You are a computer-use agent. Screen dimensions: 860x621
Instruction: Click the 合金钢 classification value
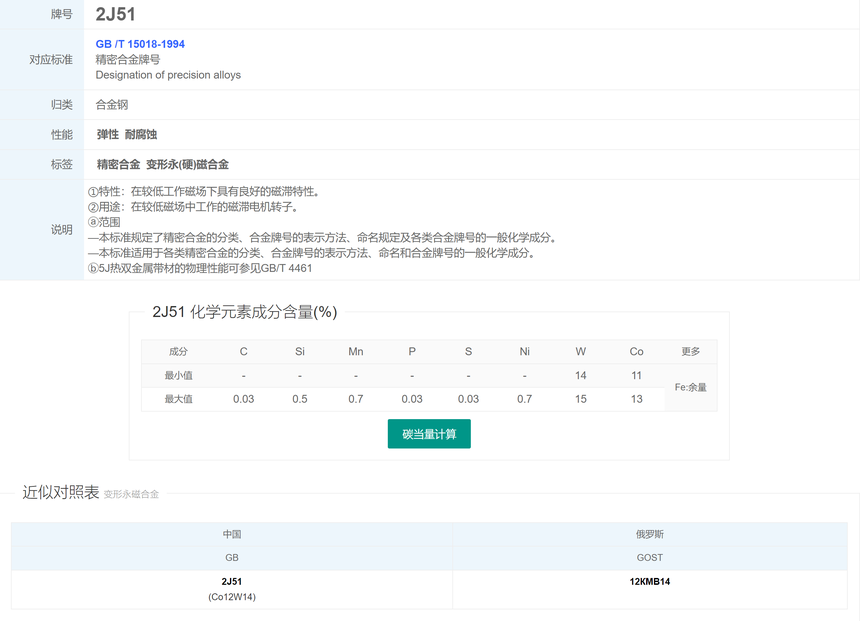(x=112, y=104)
